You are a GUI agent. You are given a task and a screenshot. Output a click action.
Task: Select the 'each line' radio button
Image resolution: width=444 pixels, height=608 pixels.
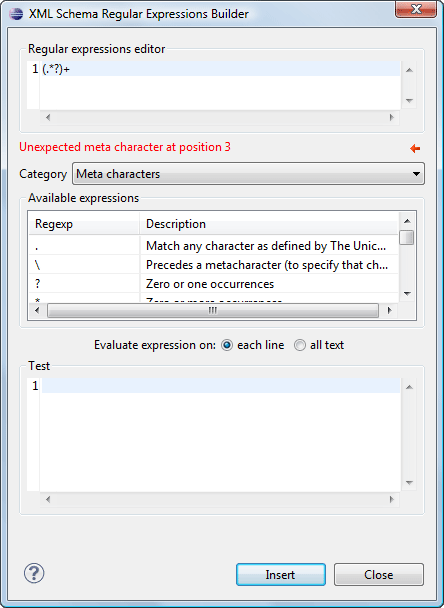click(227, 345)
